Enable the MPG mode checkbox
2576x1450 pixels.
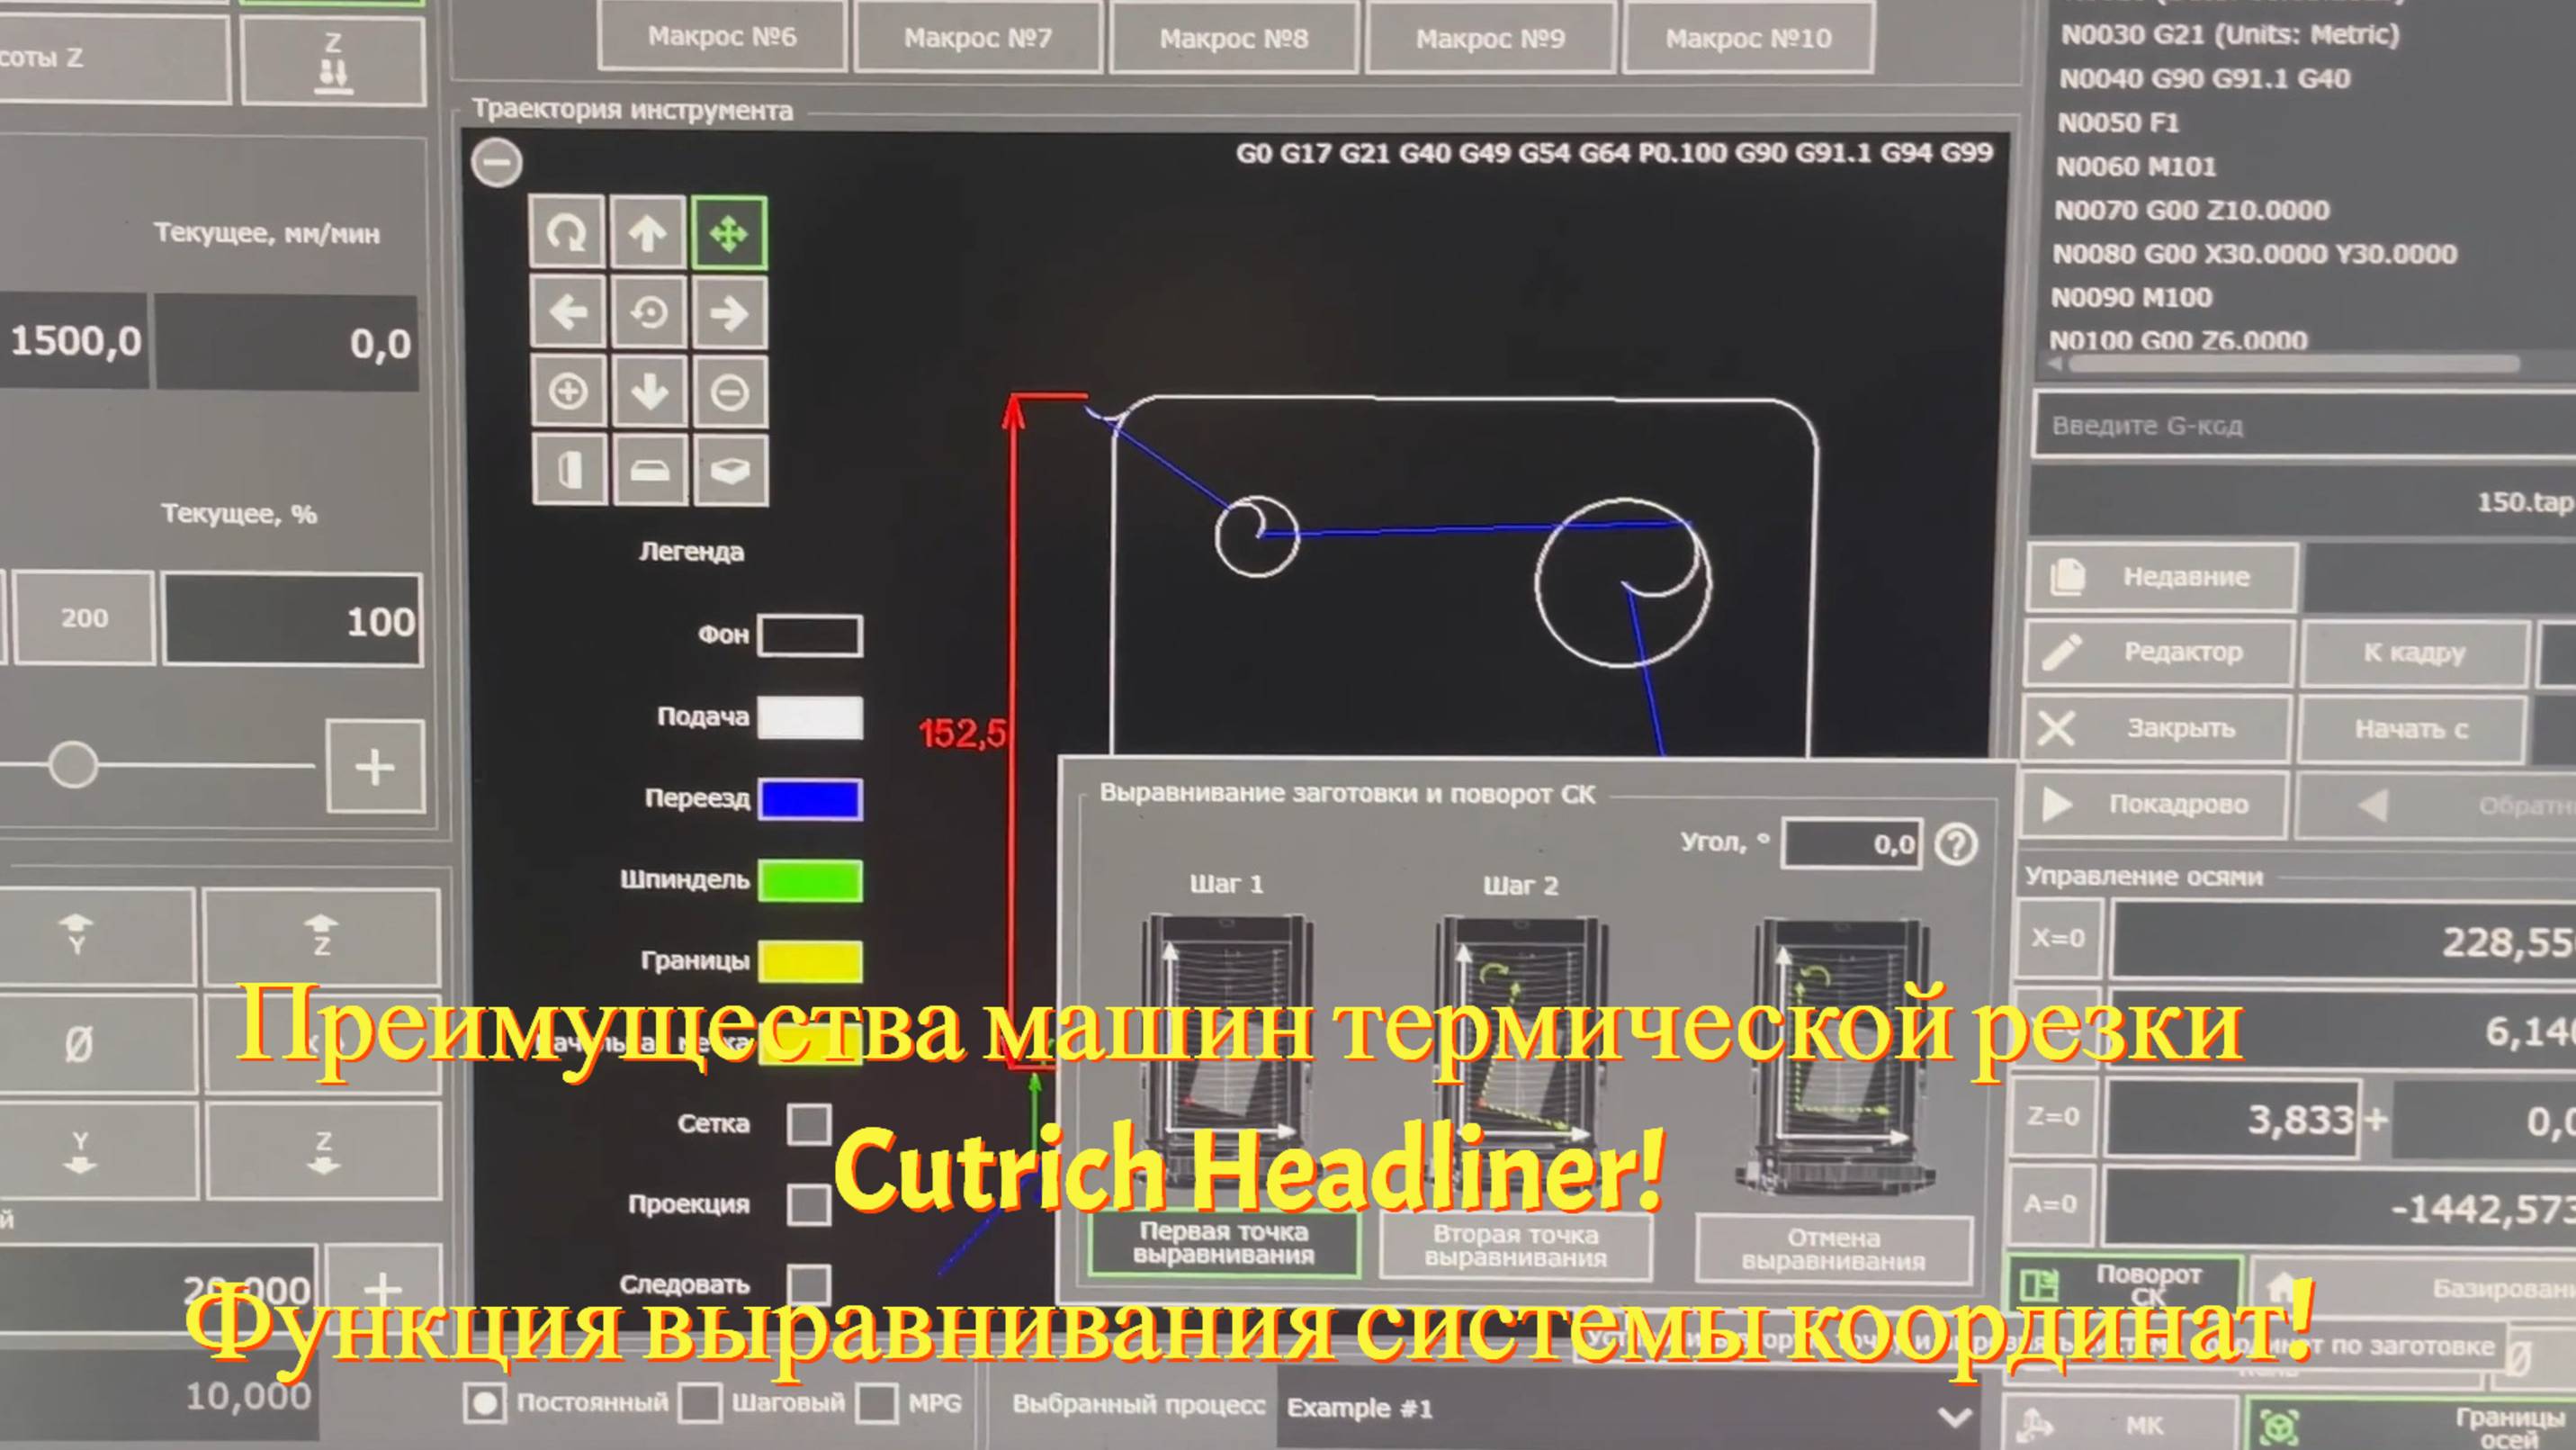coord(876,1403)
